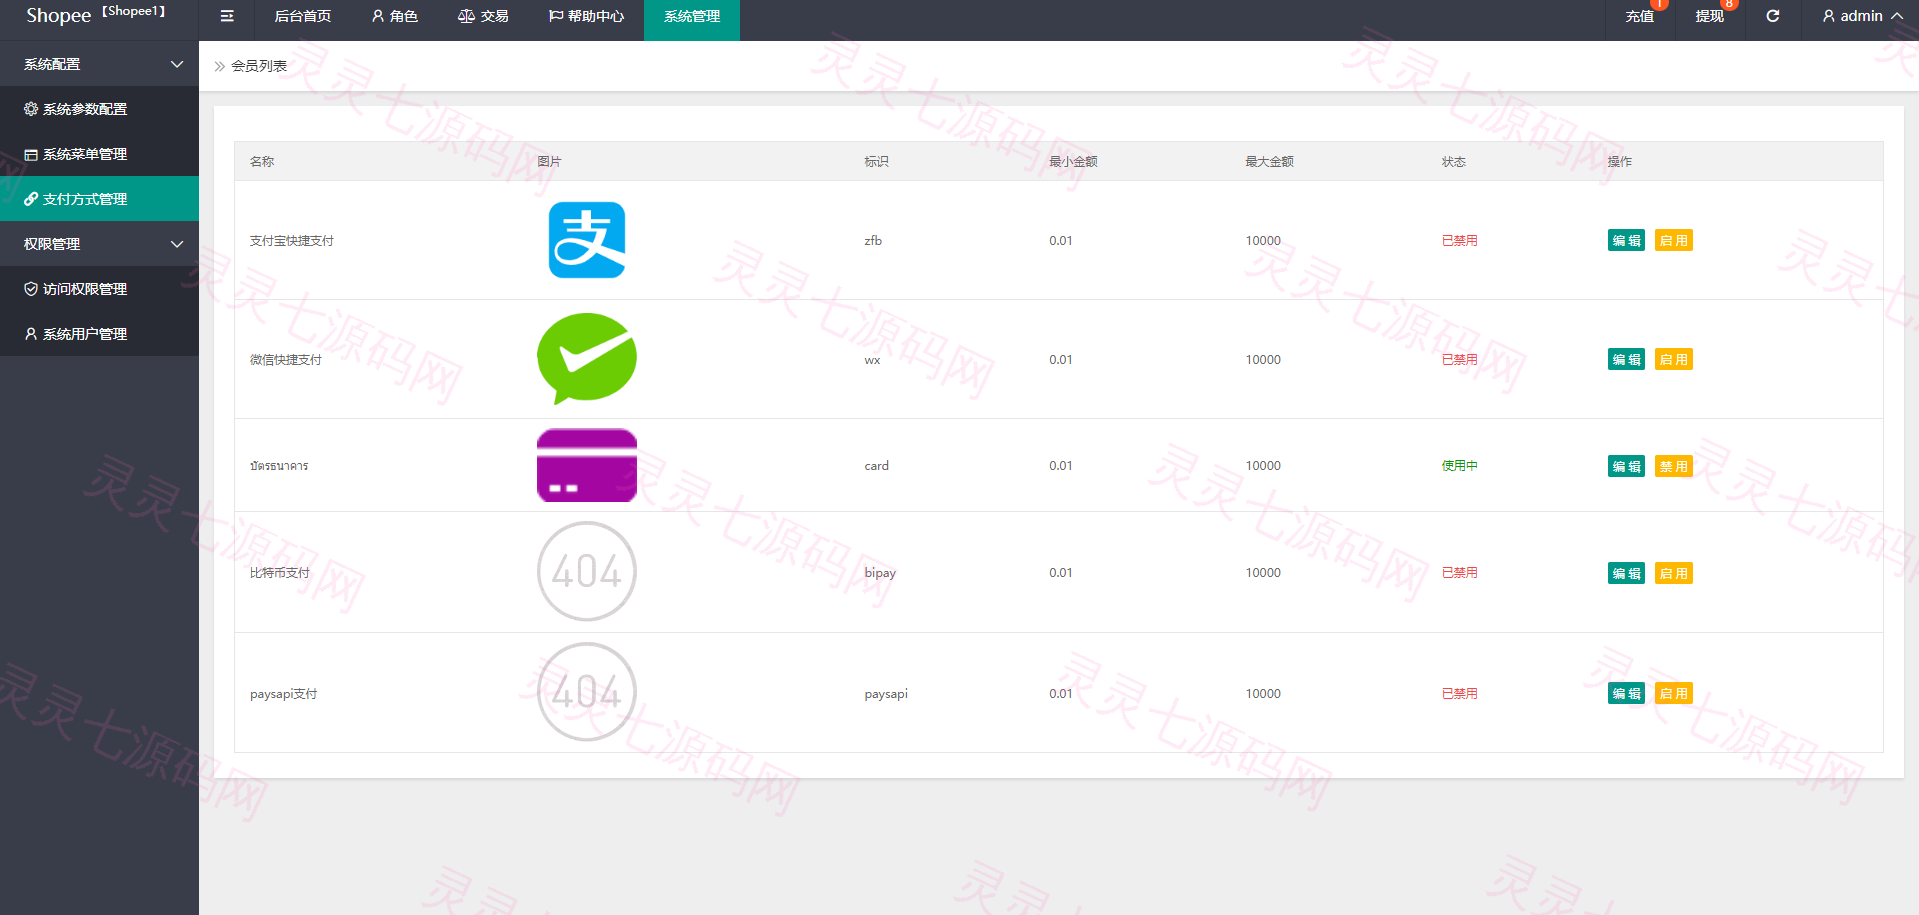Select 支付方式管理 in the sidebar
Screen dimensions: 1919x915
click(x=99, y=199)
